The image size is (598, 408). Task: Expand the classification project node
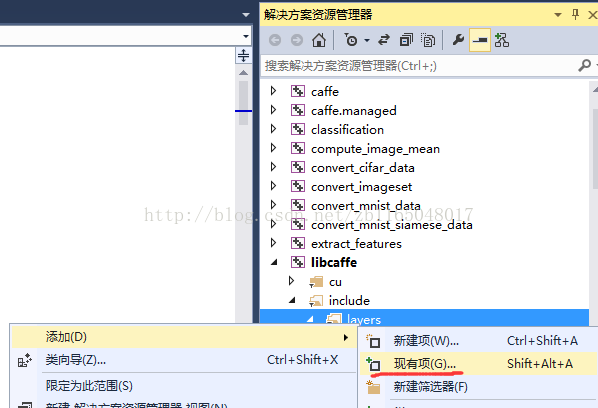tap(273, 129)
